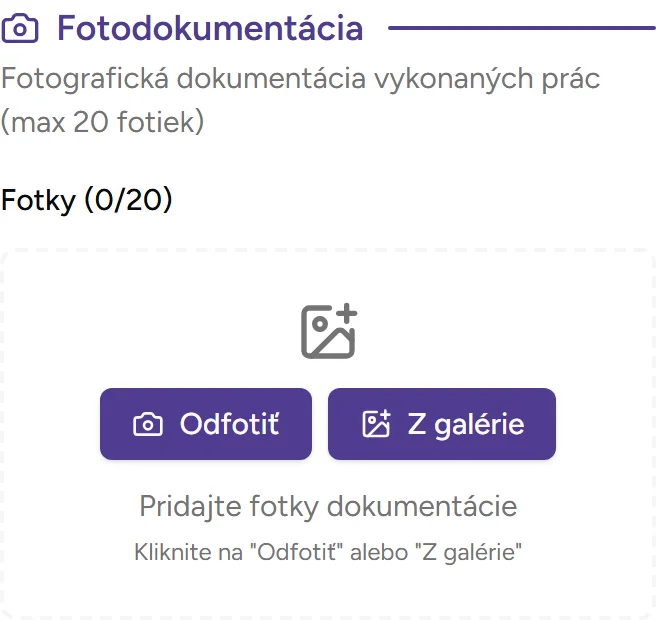Screen dimensions: 656x620
Task: Click the camera icon beside Fotodokumentácia heading
Action: click(20, 29)
